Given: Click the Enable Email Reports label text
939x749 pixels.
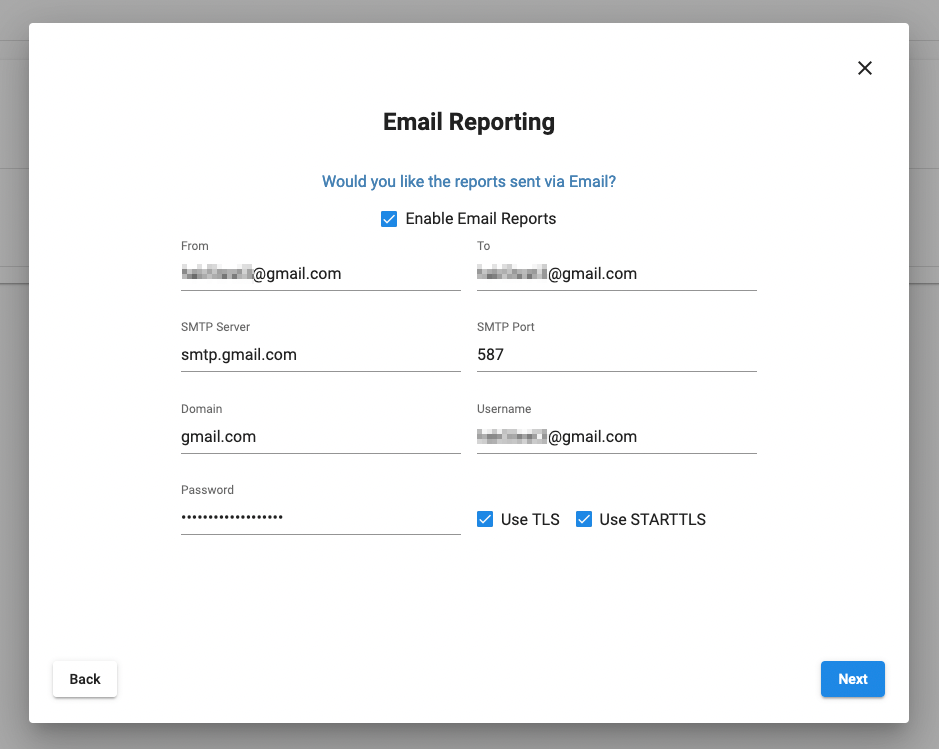Looking at the screenshot, I should 480,219.
